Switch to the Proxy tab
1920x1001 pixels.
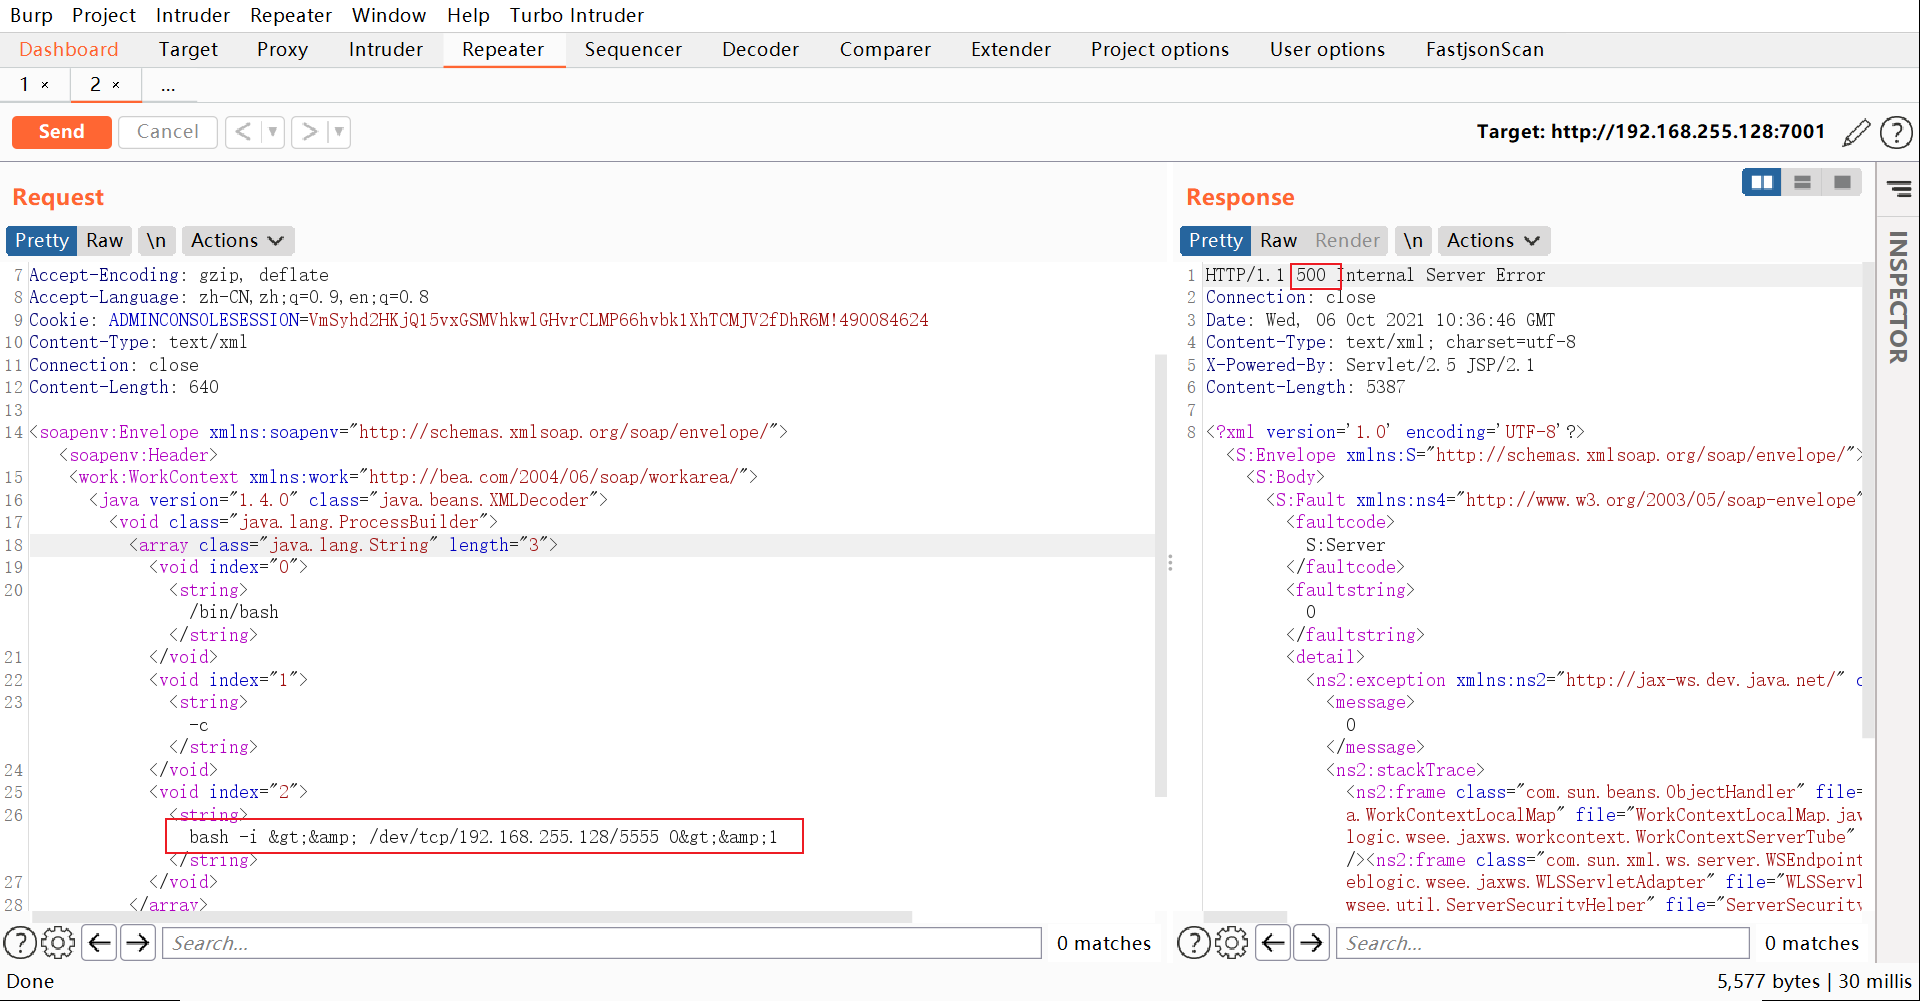pos(282,50)
